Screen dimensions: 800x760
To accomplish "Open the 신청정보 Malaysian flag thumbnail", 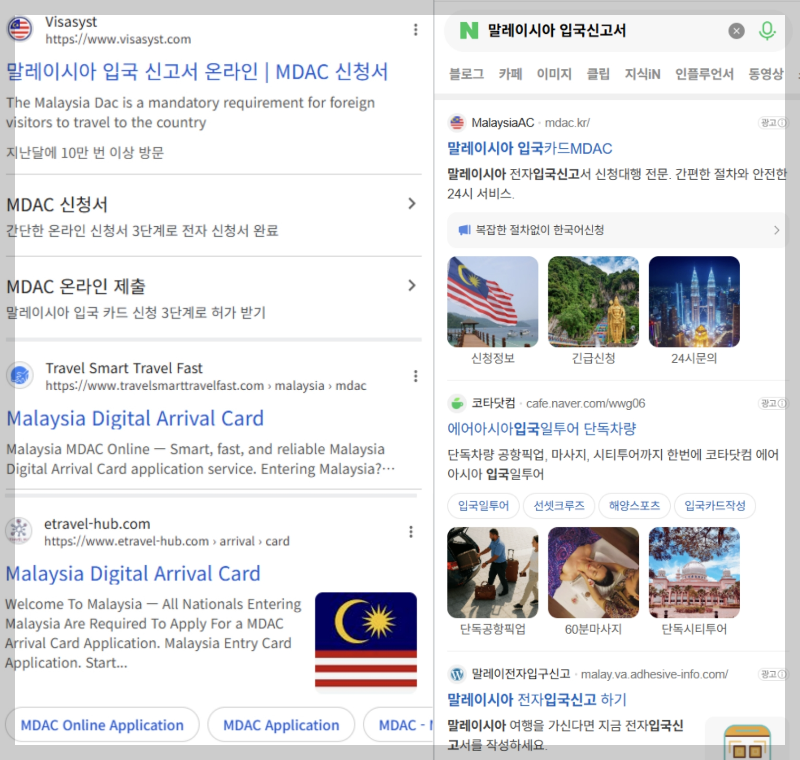I will [x=492, y=301].
